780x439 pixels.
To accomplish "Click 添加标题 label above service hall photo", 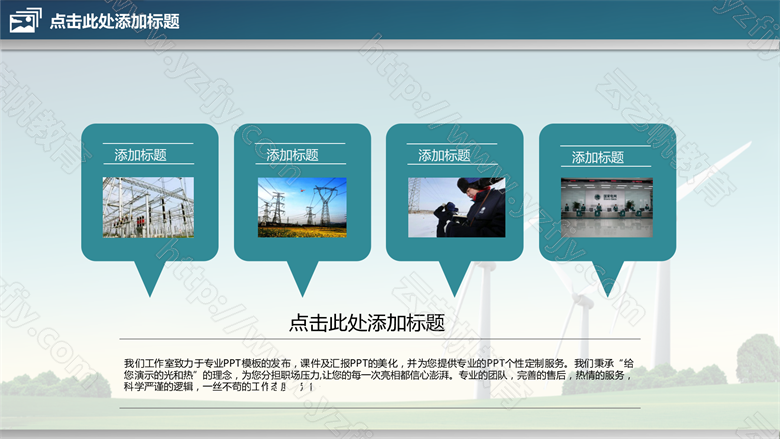I will (597, 158).
